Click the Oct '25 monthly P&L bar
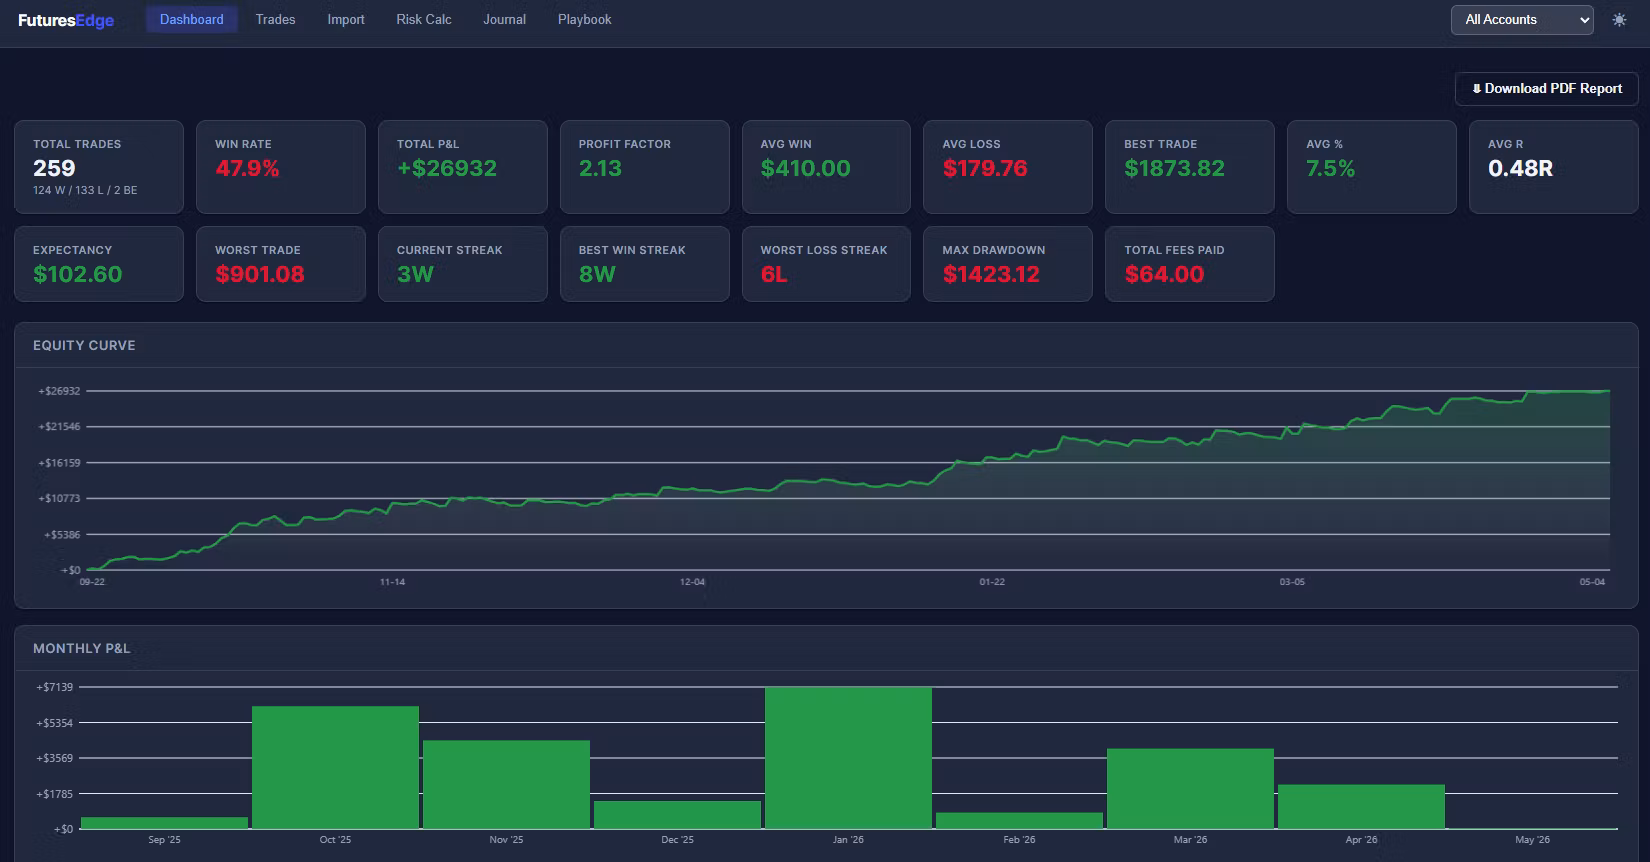The height and width of the screenshot is (862, 1650). click(x=335, y=768)
